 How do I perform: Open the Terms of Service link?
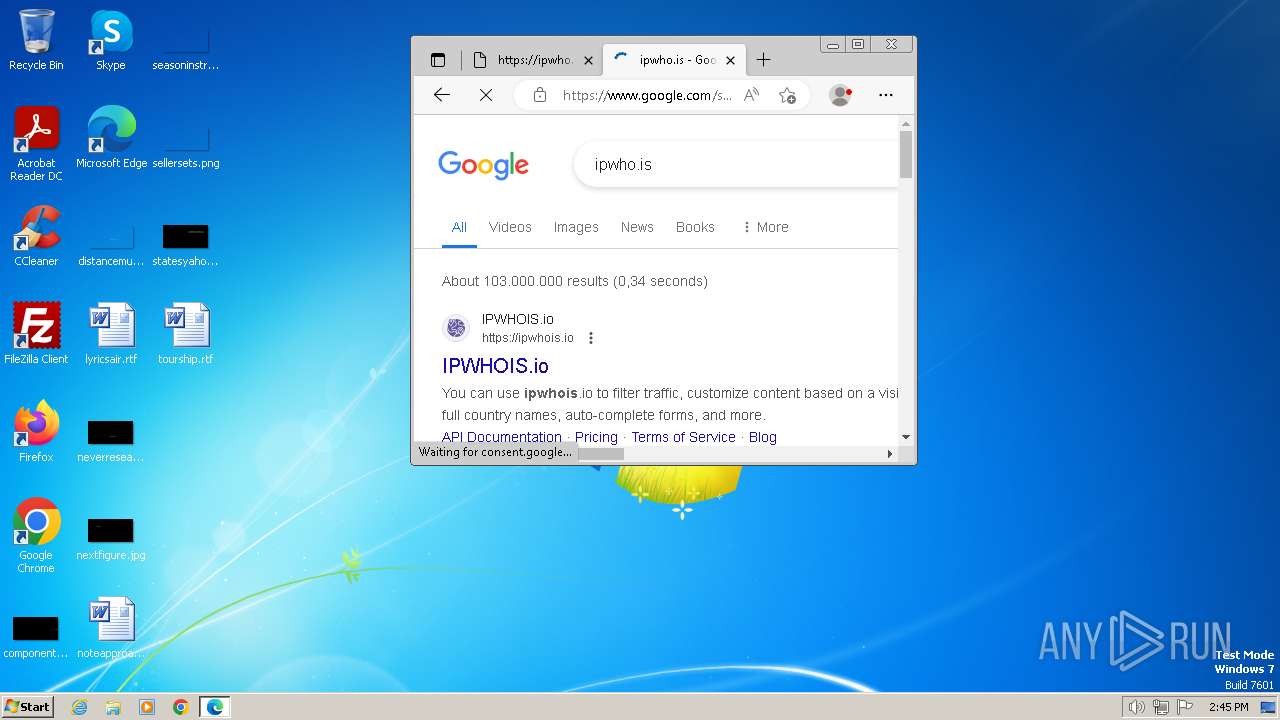coord(683,437)
